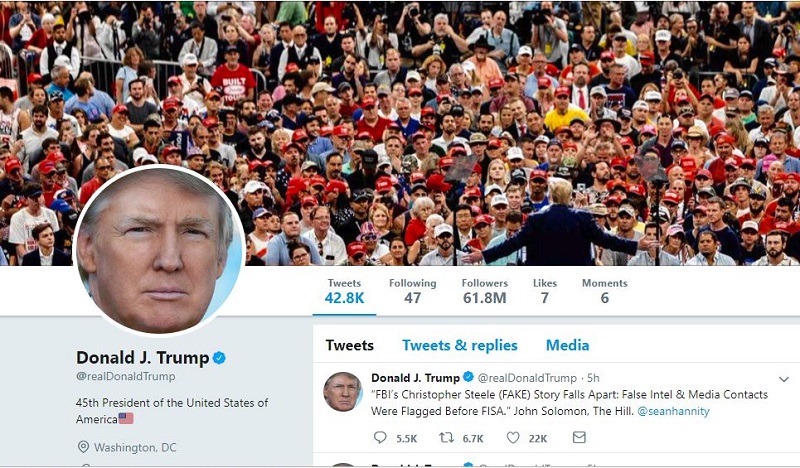
Task: Click the Washington, DC location pin icon
Action: [x=83, y=447]
